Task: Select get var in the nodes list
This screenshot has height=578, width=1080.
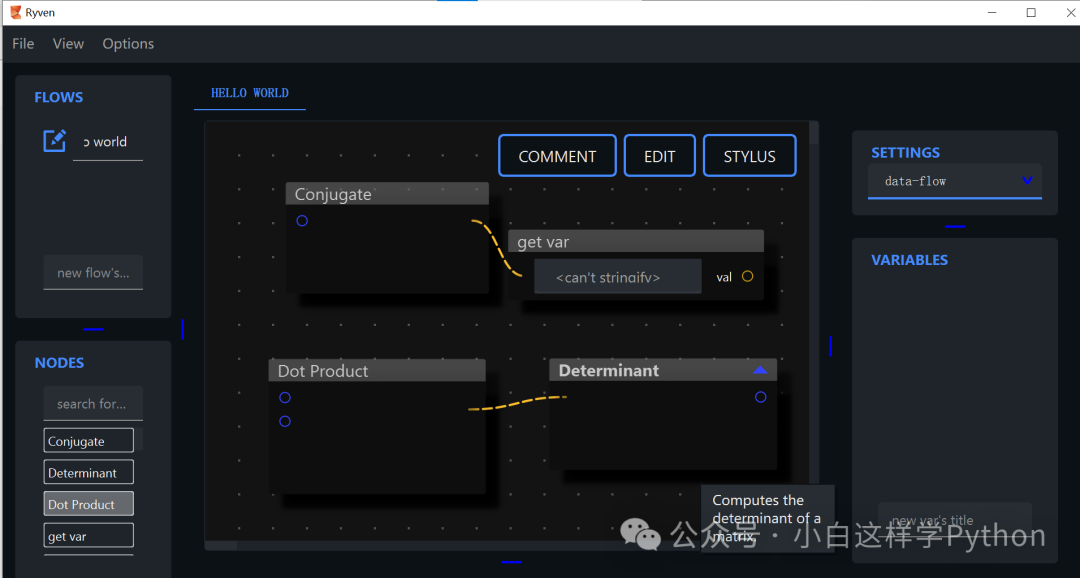Action: (88, 535)
